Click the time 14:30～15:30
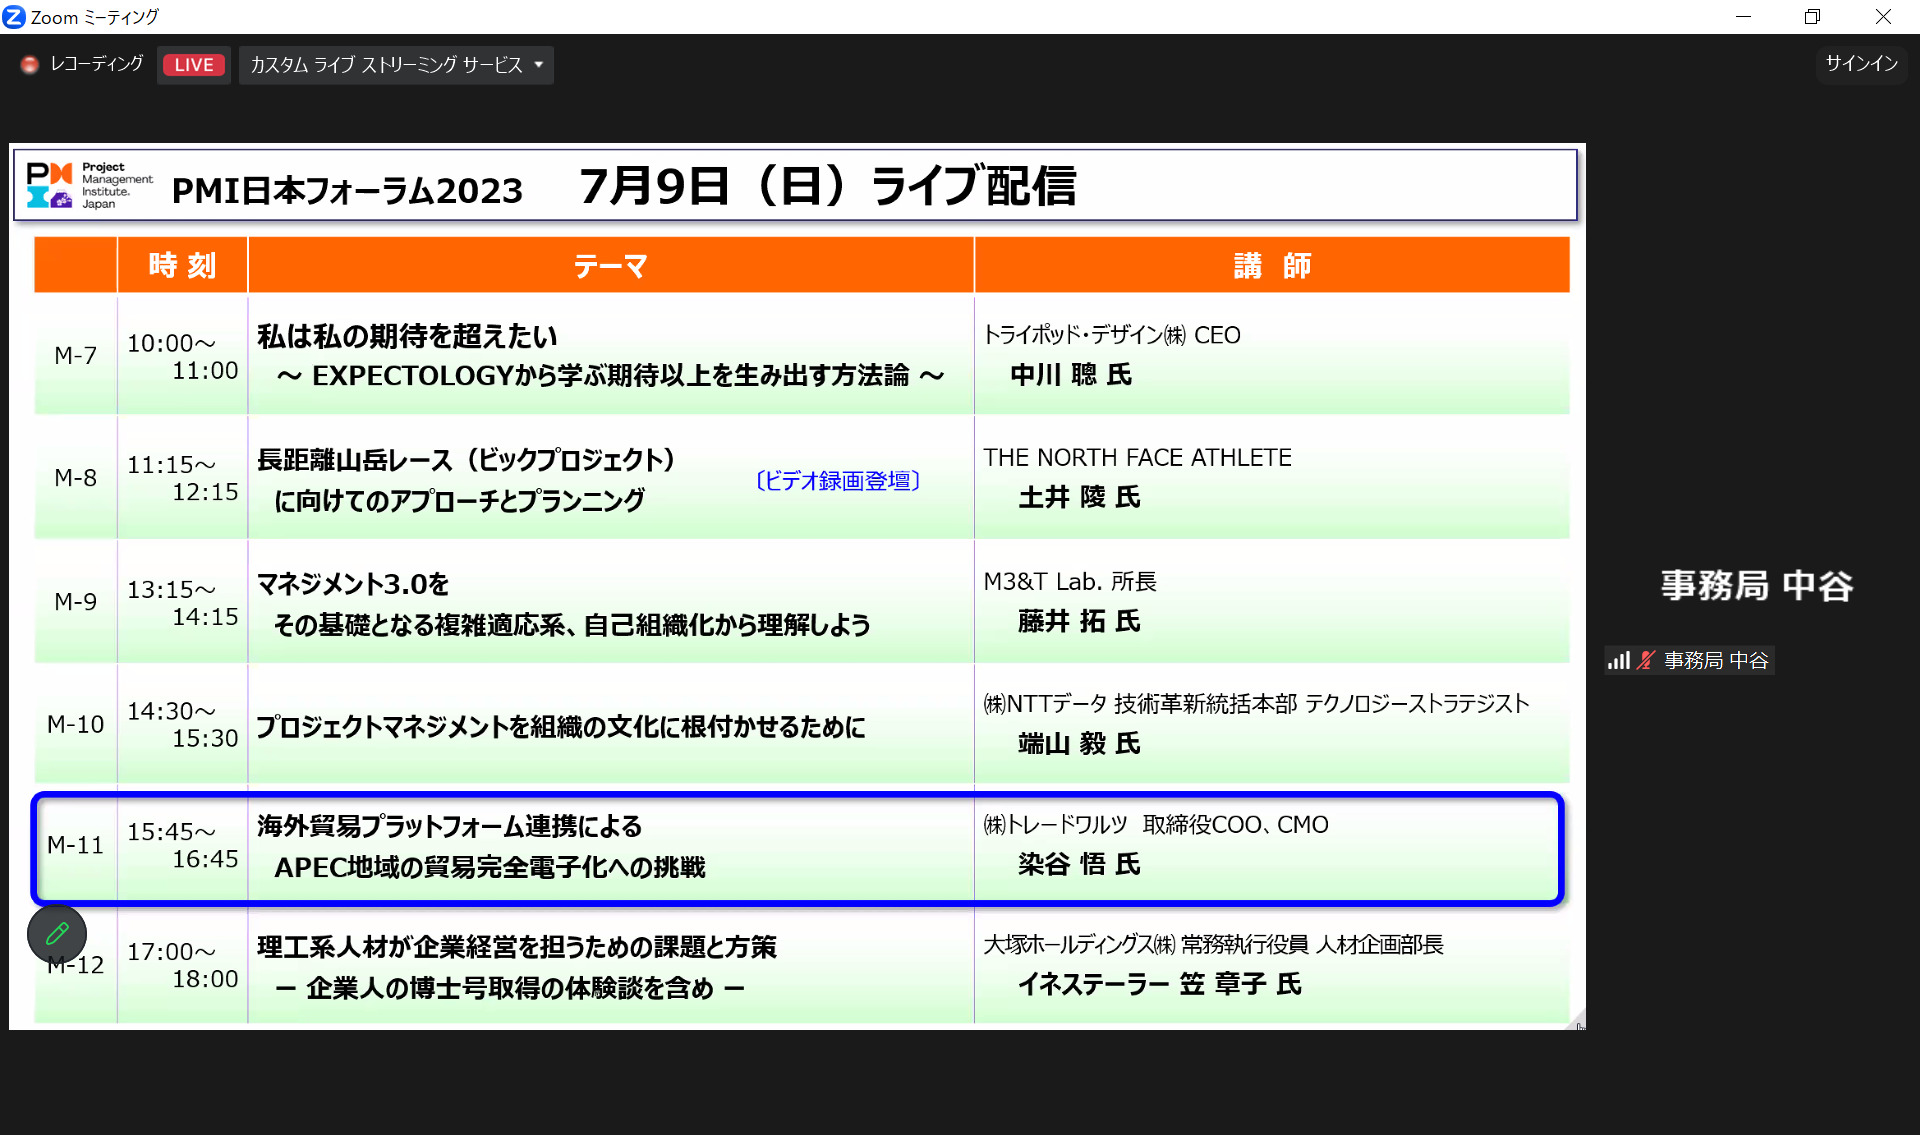 [183, 725]
